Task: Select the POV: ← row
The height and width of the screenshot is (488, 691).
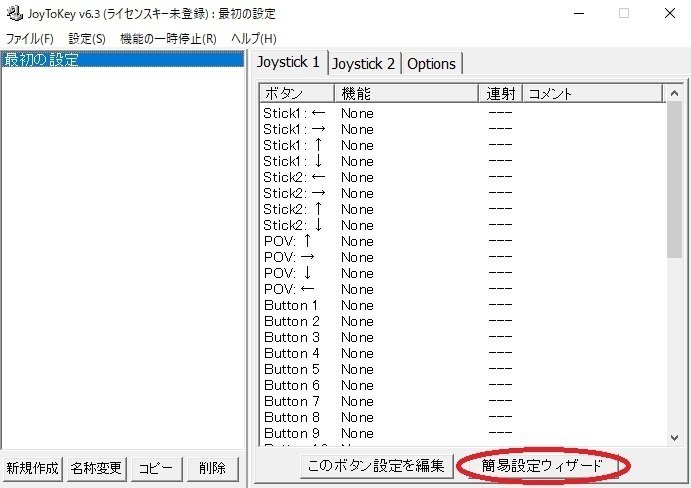Action: pyautogui.click(x=462, y=289)
